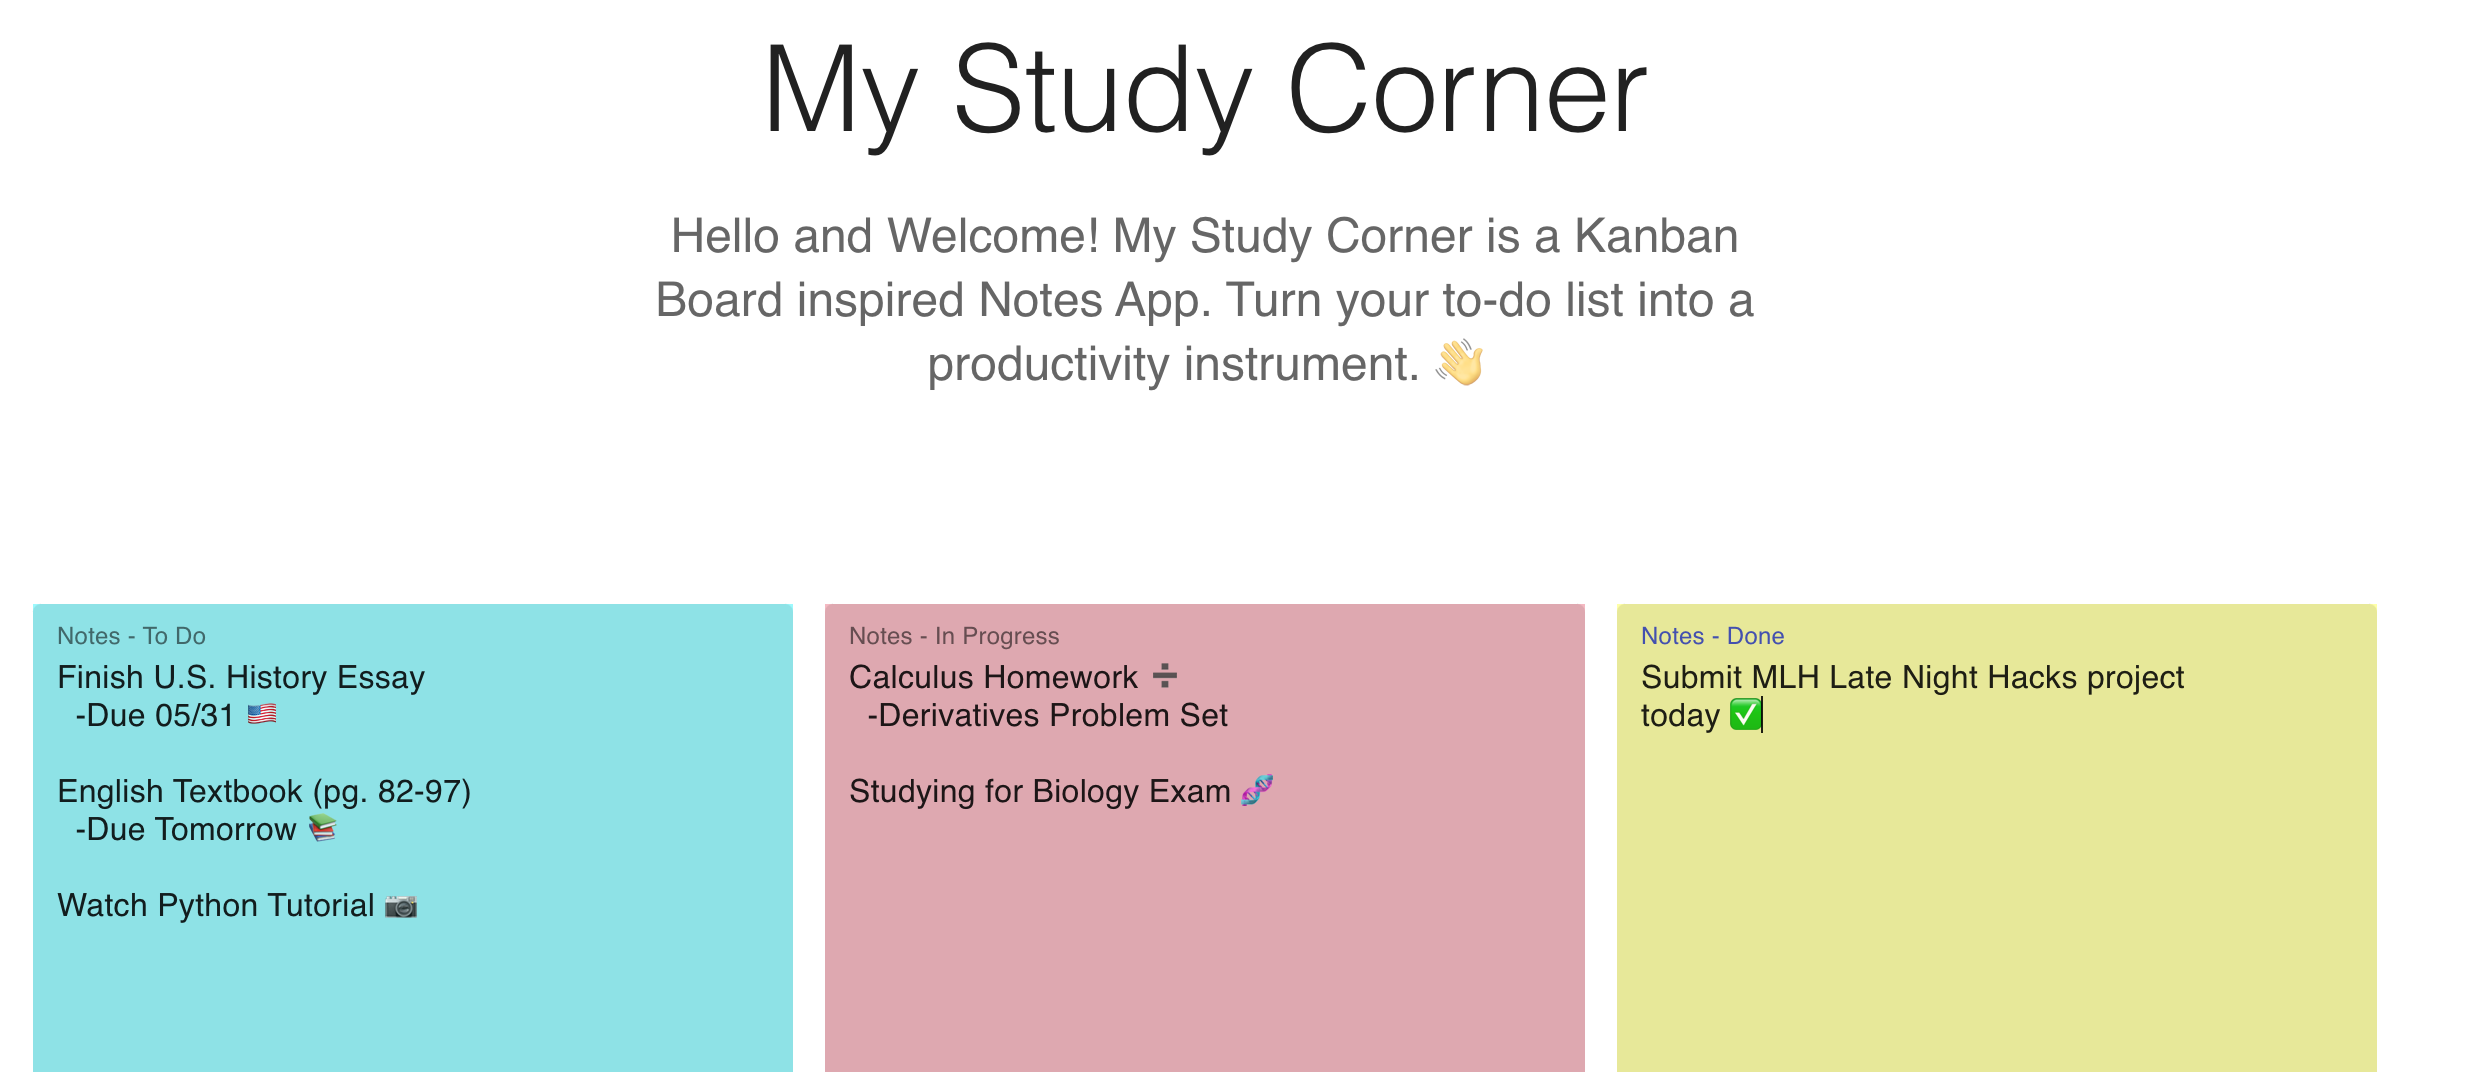
Task: Click empty area of the pink In Progress note
Action: click(1205, 940)
